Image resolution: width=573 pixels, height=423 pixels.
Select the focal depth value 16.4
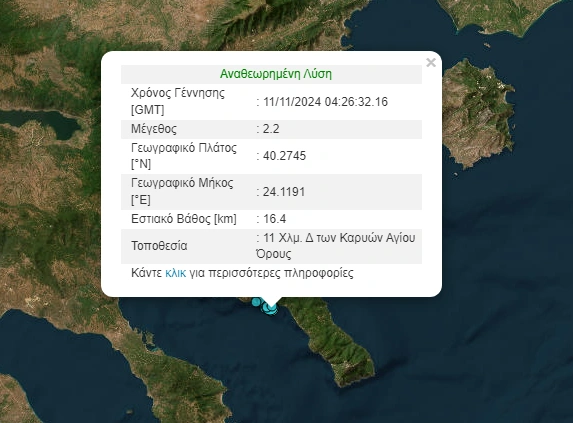pyautogui.click(x=274, y=219)
